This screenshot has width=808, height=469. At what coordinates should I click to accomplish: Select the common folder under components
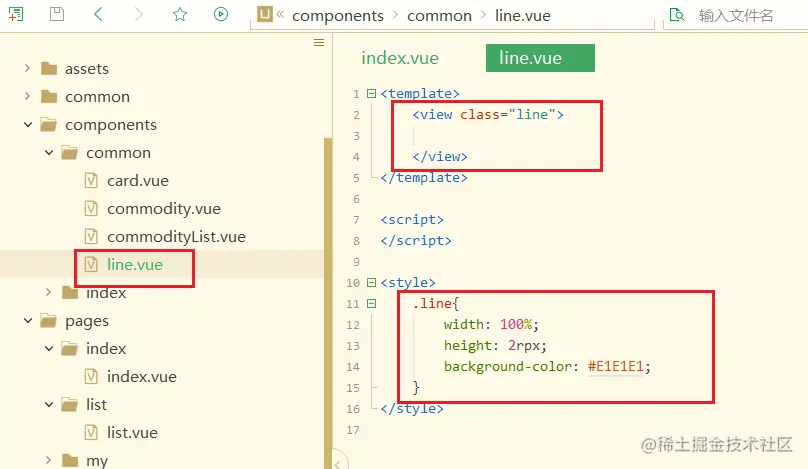[x=119, y=153]
